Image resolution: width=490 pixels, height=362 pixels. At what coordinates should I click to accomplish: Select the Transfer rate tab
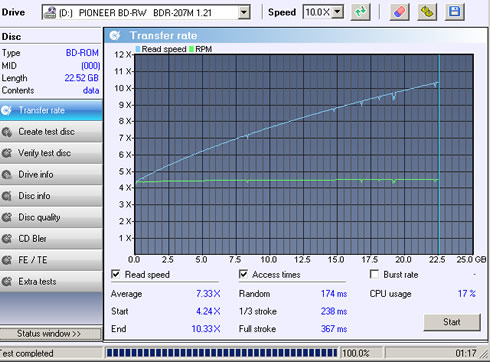point(51,110)
